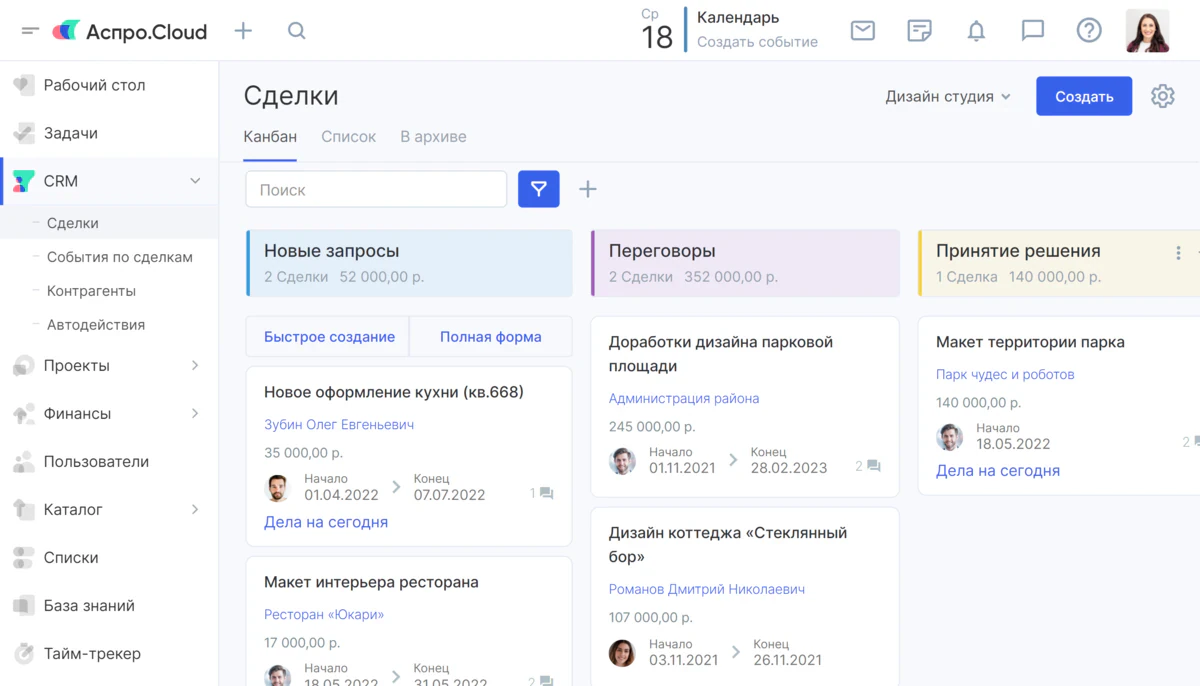The image size is (1200, 686).
Task: Open deal Макет территории парка title
Action: coord(1030,342)
